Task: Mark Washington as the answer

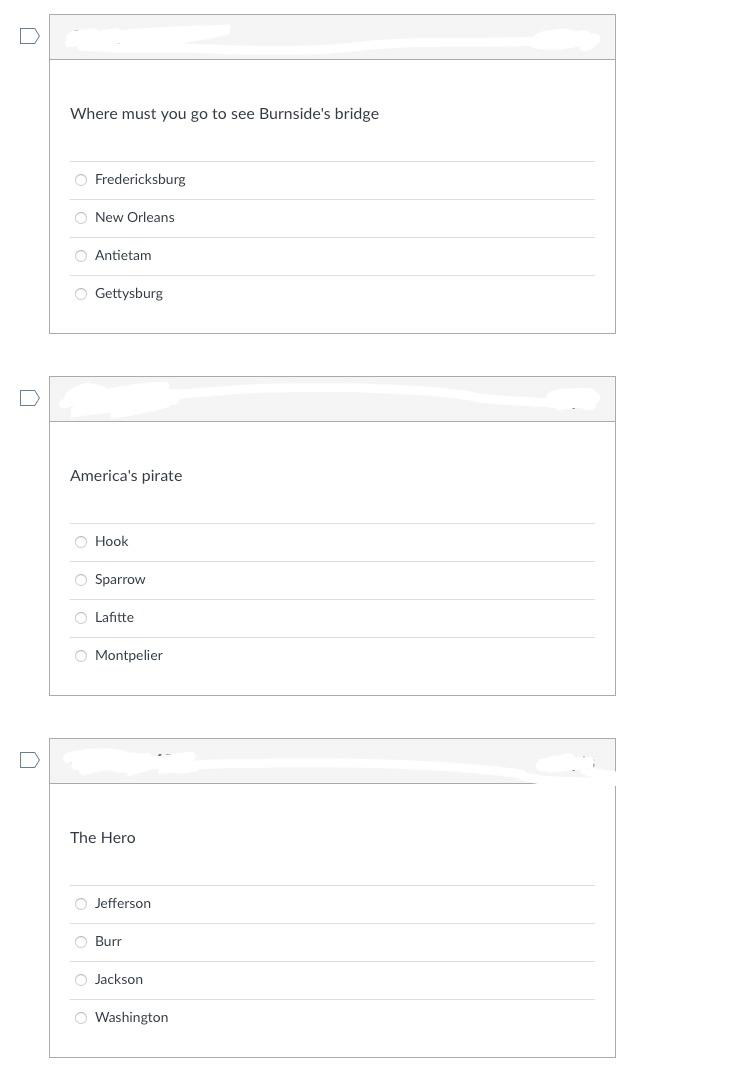Action: 81,1018
